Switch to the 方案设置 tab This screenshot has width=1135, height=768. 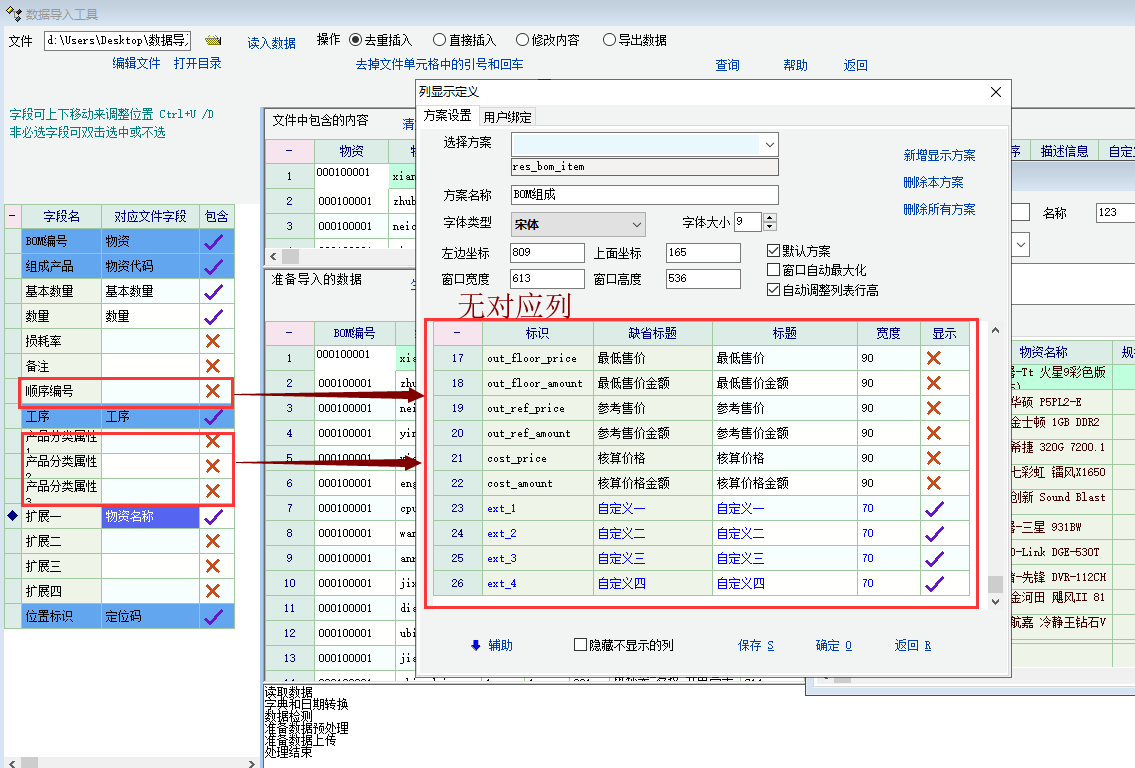click(447, 116)
